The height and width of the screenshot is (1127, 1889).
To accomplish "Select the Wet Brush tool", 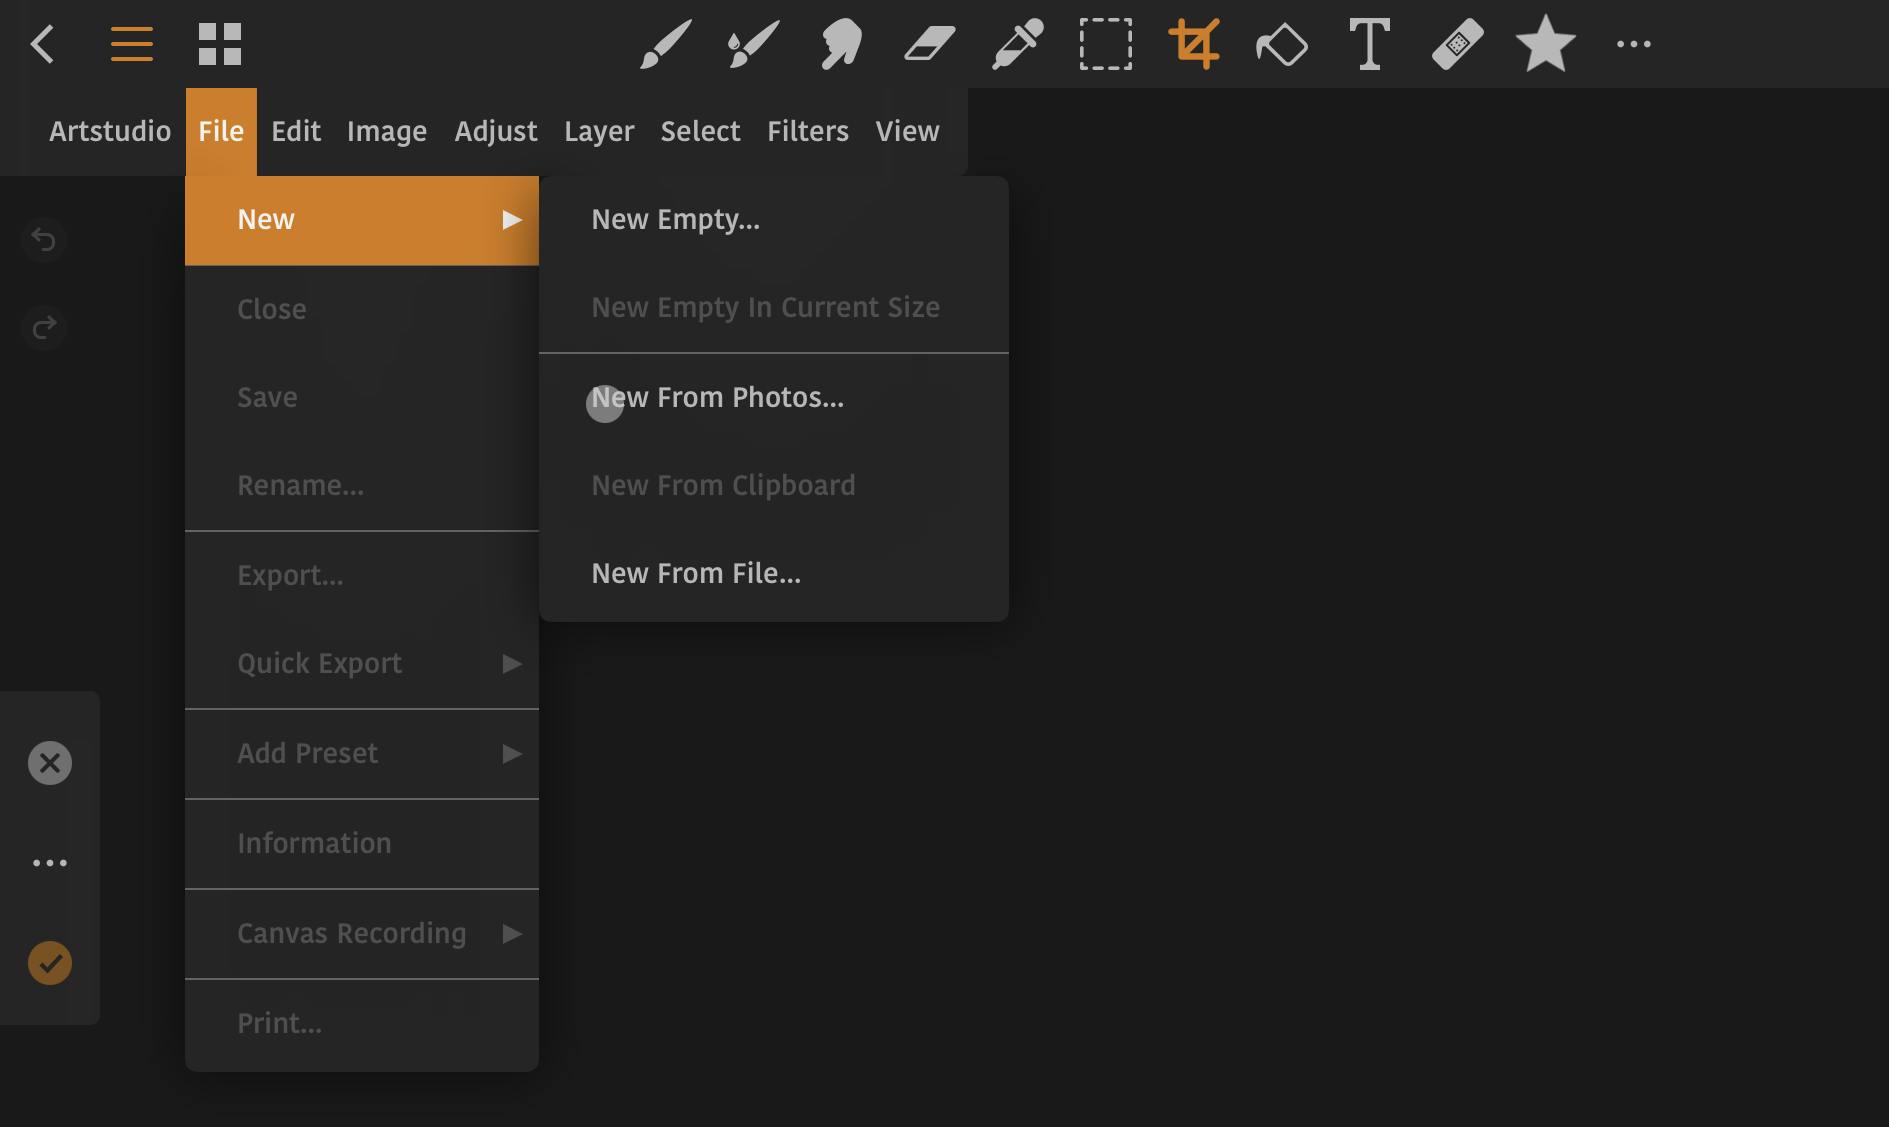I will tap(753, 45).
